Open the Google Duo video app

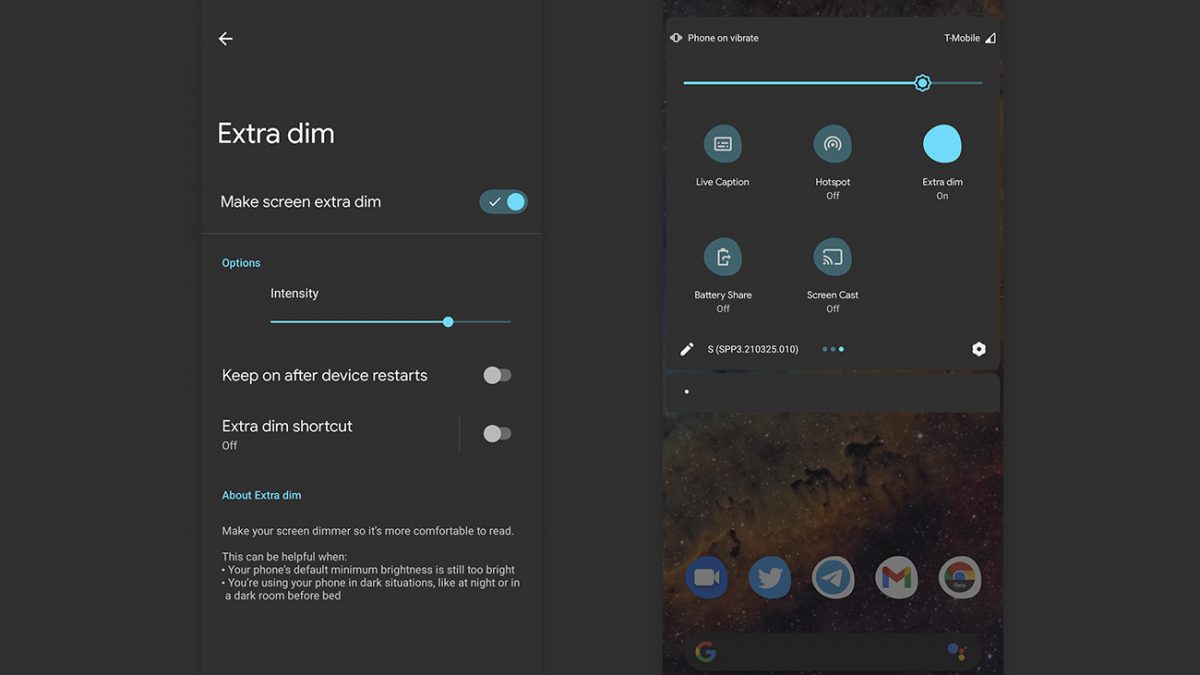(707, 577)
